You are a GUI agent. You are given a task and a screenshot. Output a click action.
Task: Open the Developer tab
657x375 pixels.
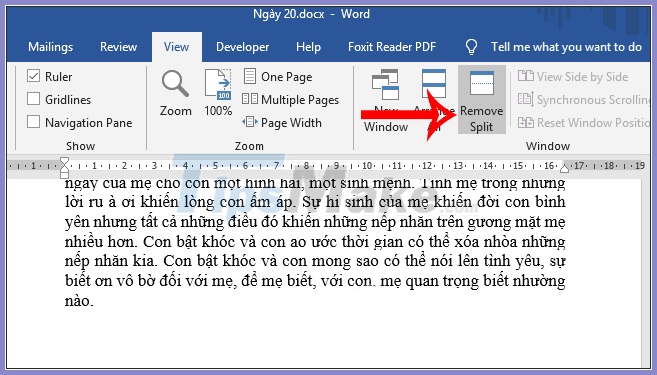click(243, 47)
